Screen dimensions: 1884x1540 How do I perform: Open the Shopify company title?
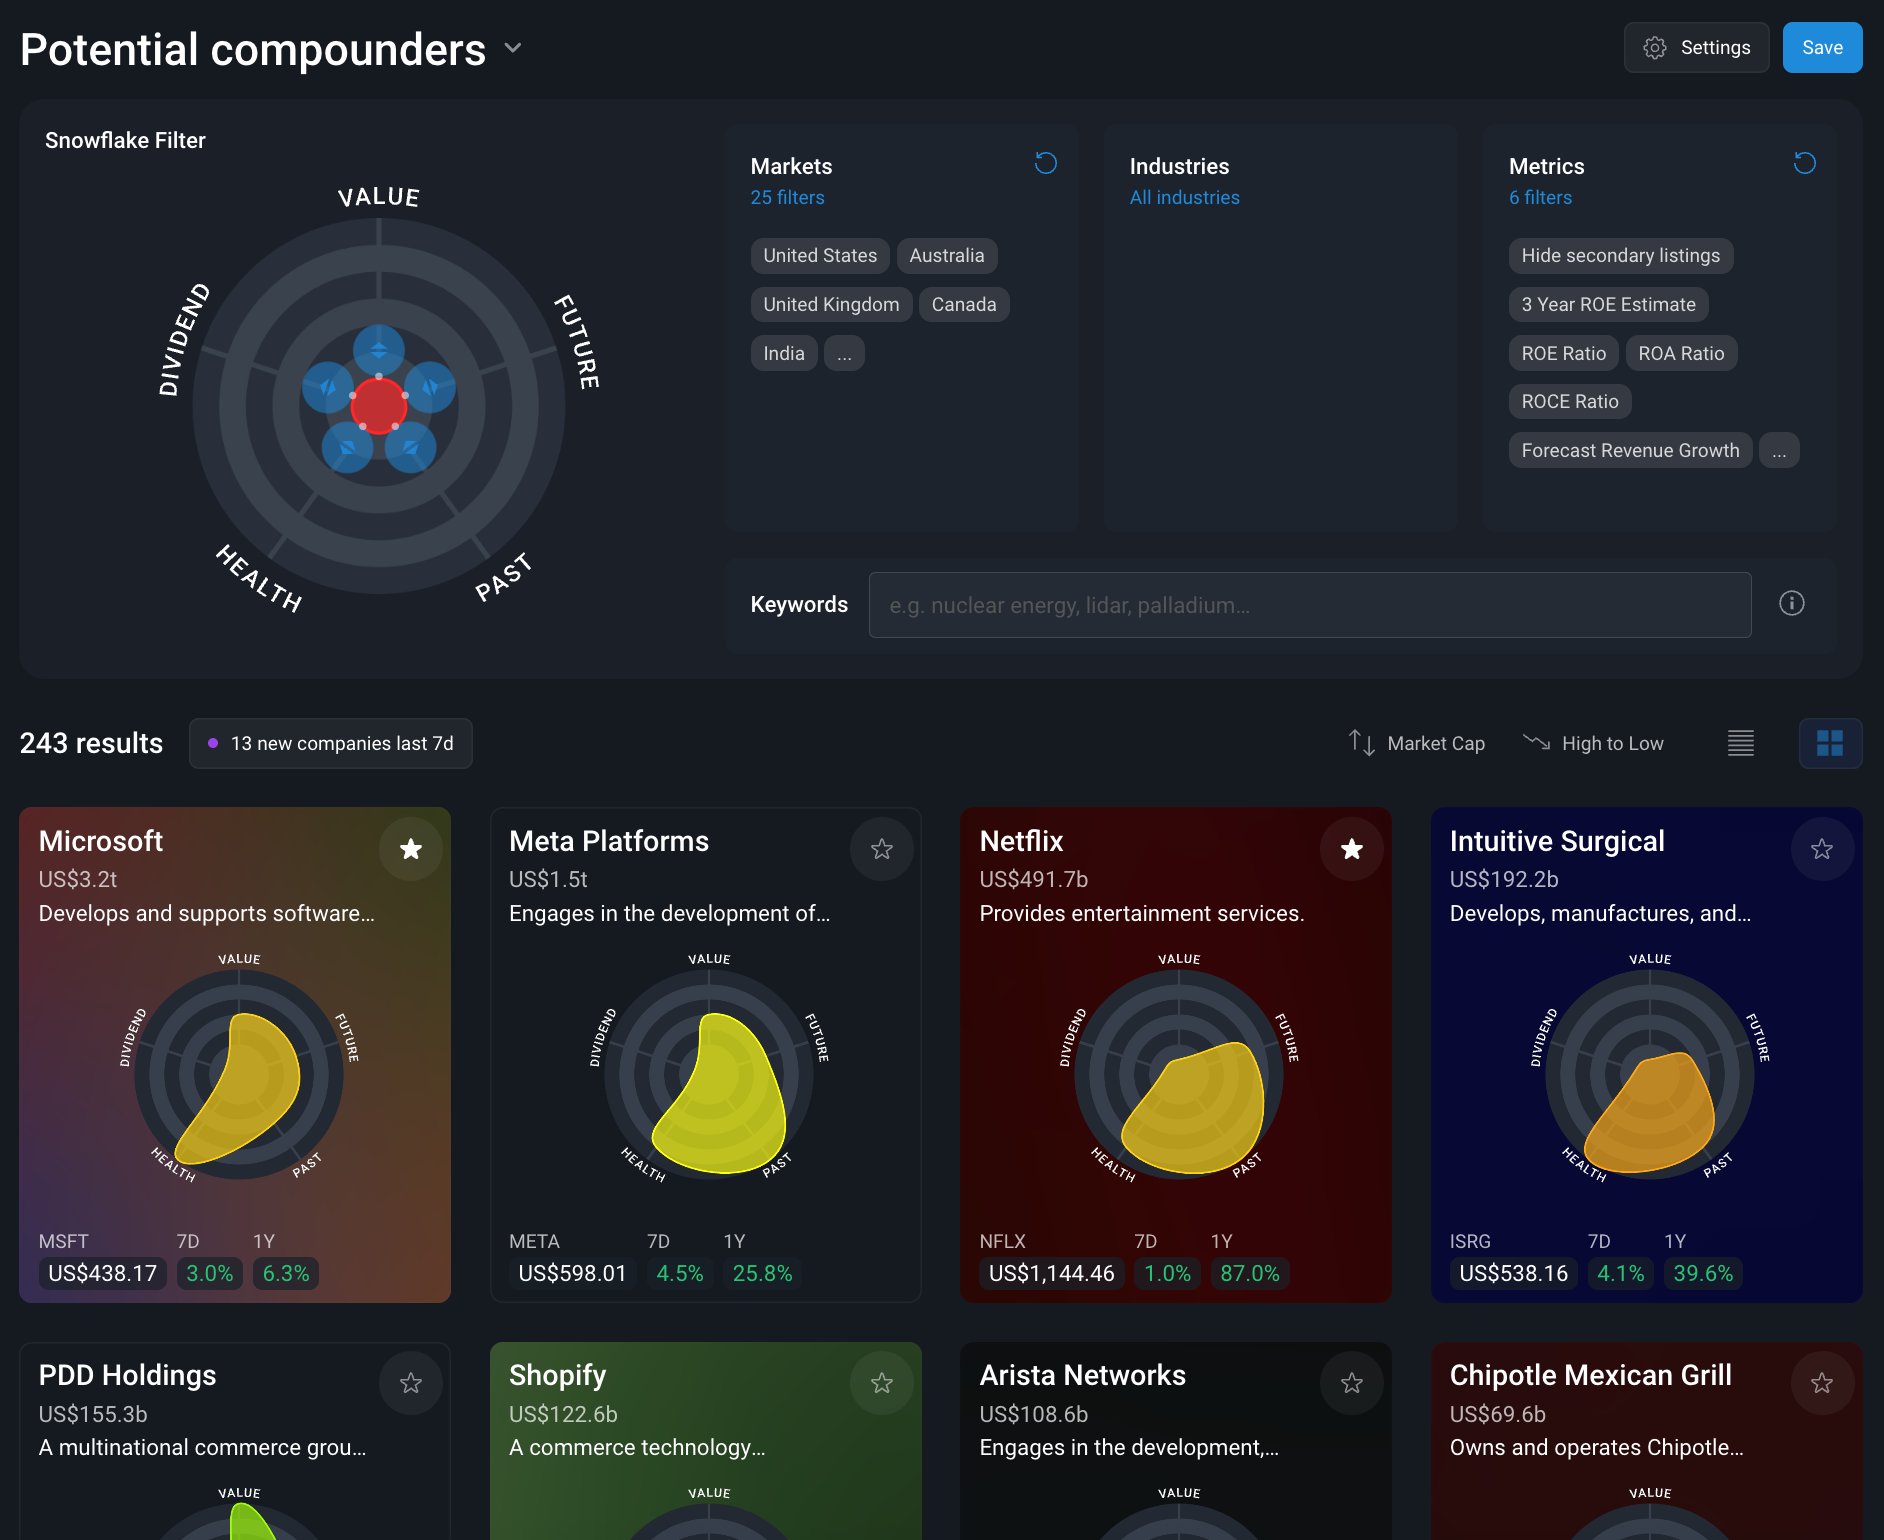pos(557,1376)
